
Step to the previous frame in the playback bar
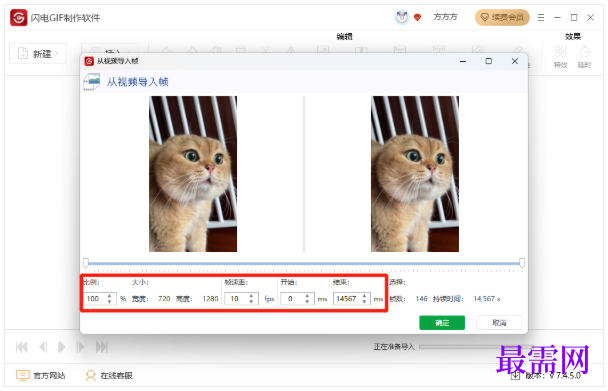click(x=43, y=347)
